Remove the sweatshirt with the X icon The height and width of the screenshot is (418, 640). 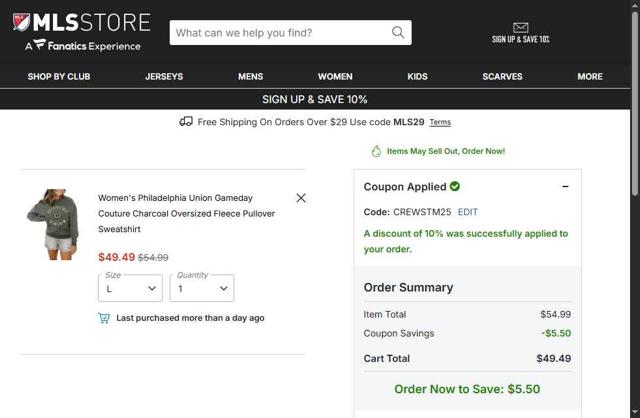pos(301,198)
